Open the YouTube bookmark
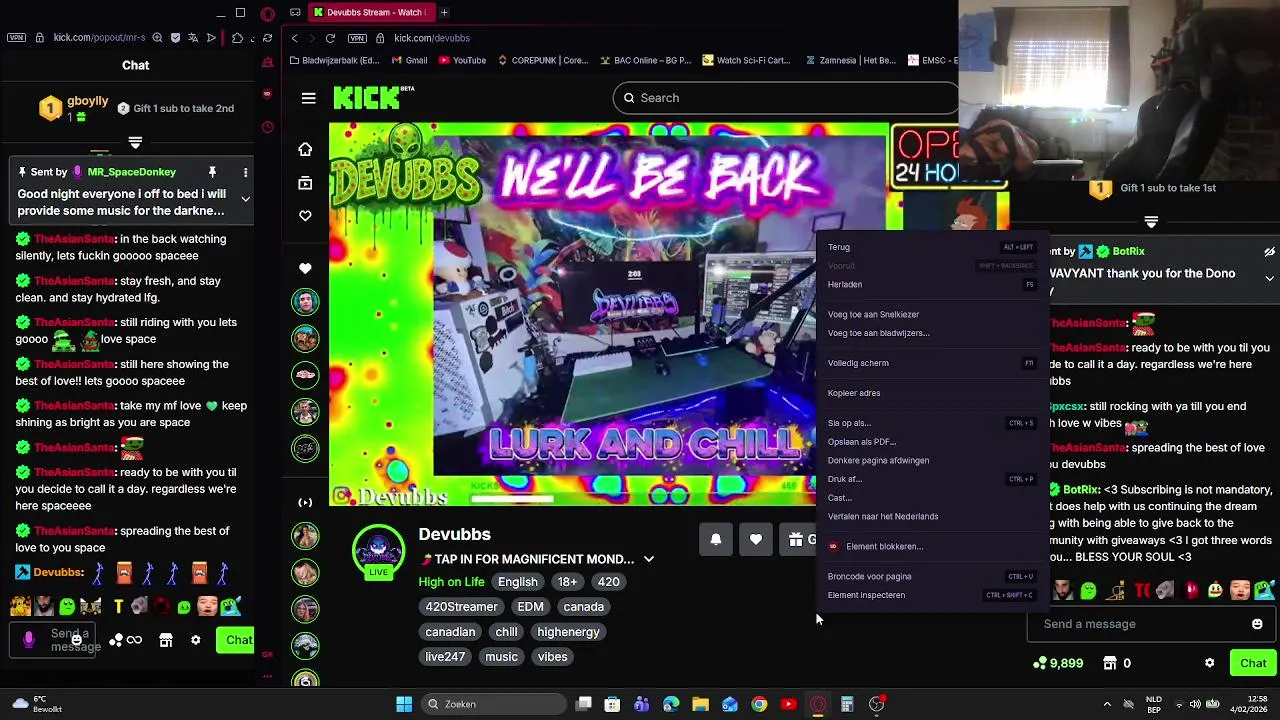This screenshot has width=1280, height=720. click(x=462, y=60)
